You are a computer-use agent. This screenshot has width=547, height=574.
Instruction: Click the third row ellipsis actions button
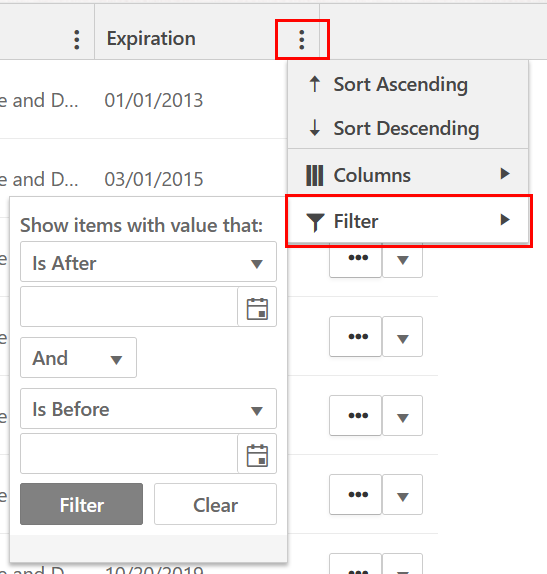(356, 415)
